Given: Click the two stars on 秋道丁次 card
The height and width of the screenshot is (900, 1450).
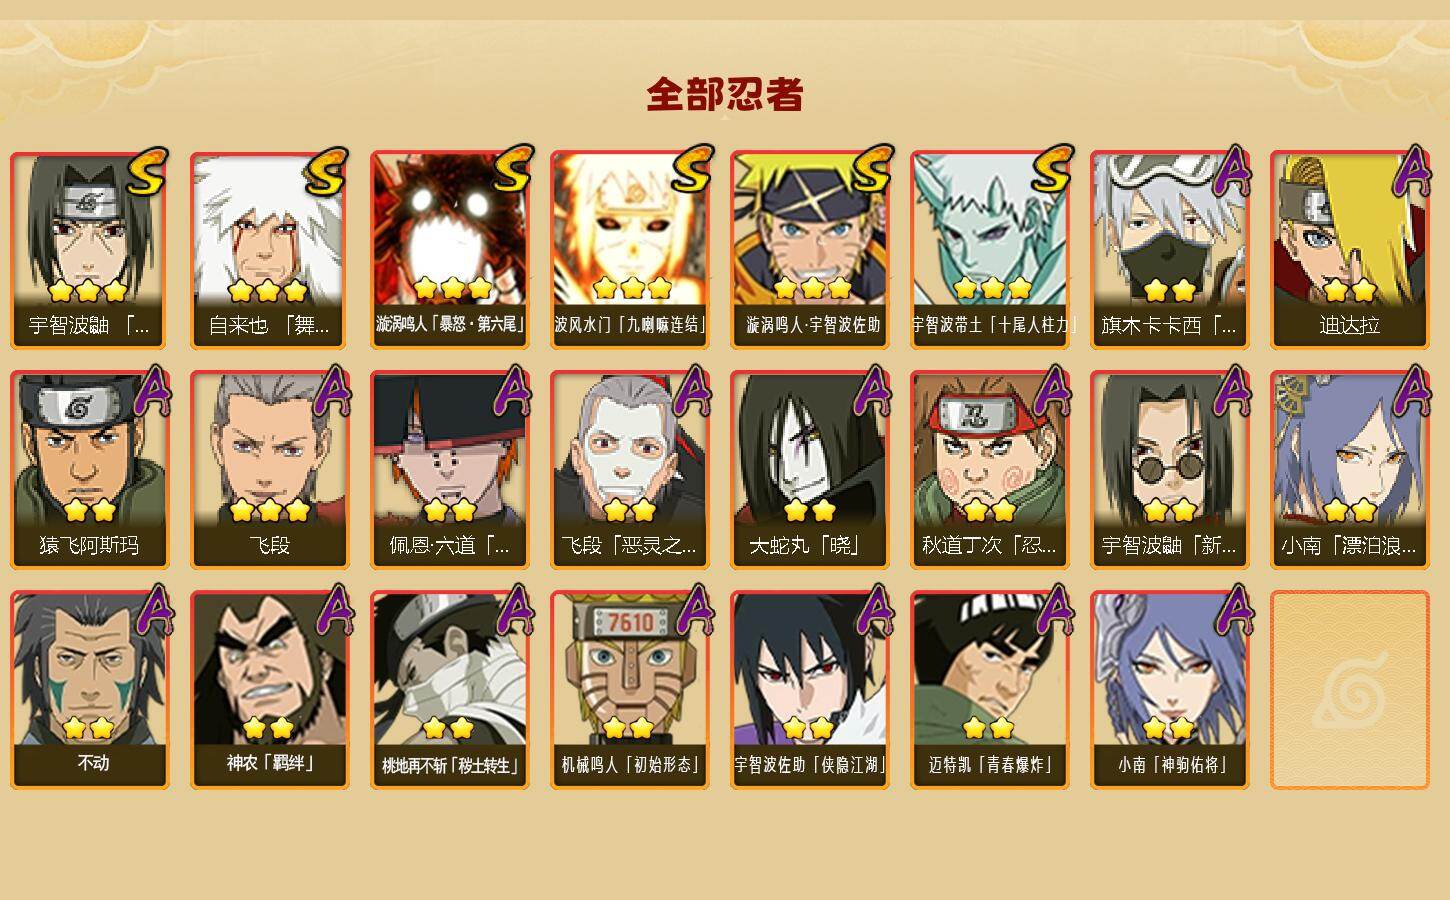Looking at the screenshot, I should 990,510.
